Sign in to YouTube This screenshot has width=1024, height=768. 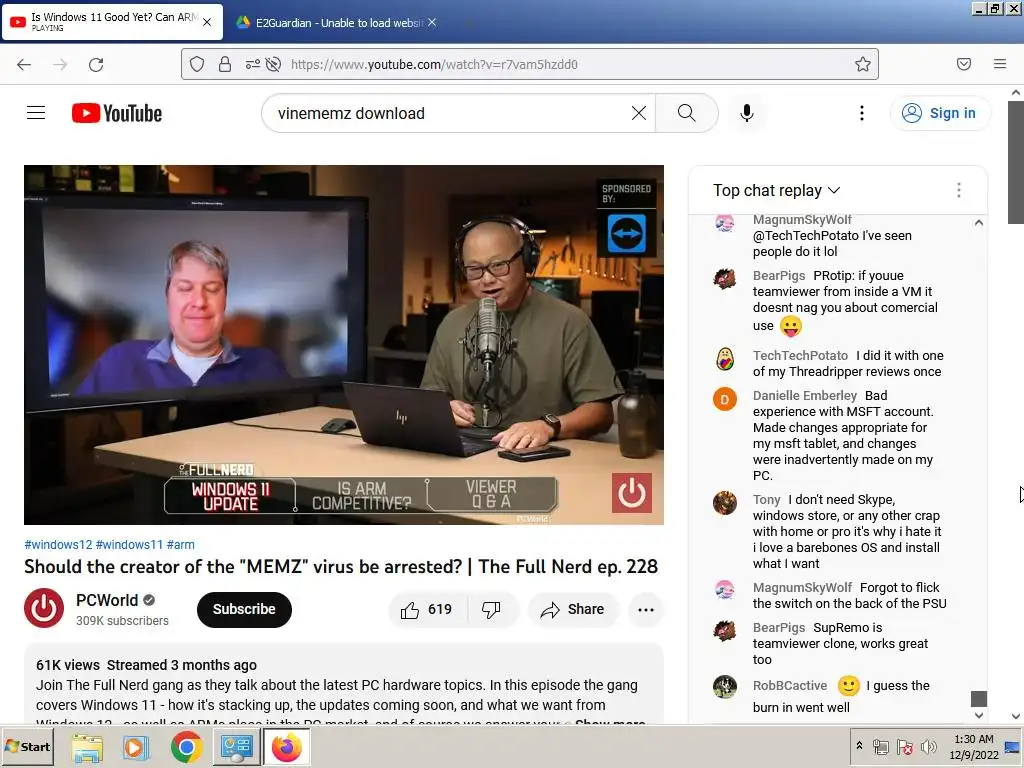pos(940,113)
